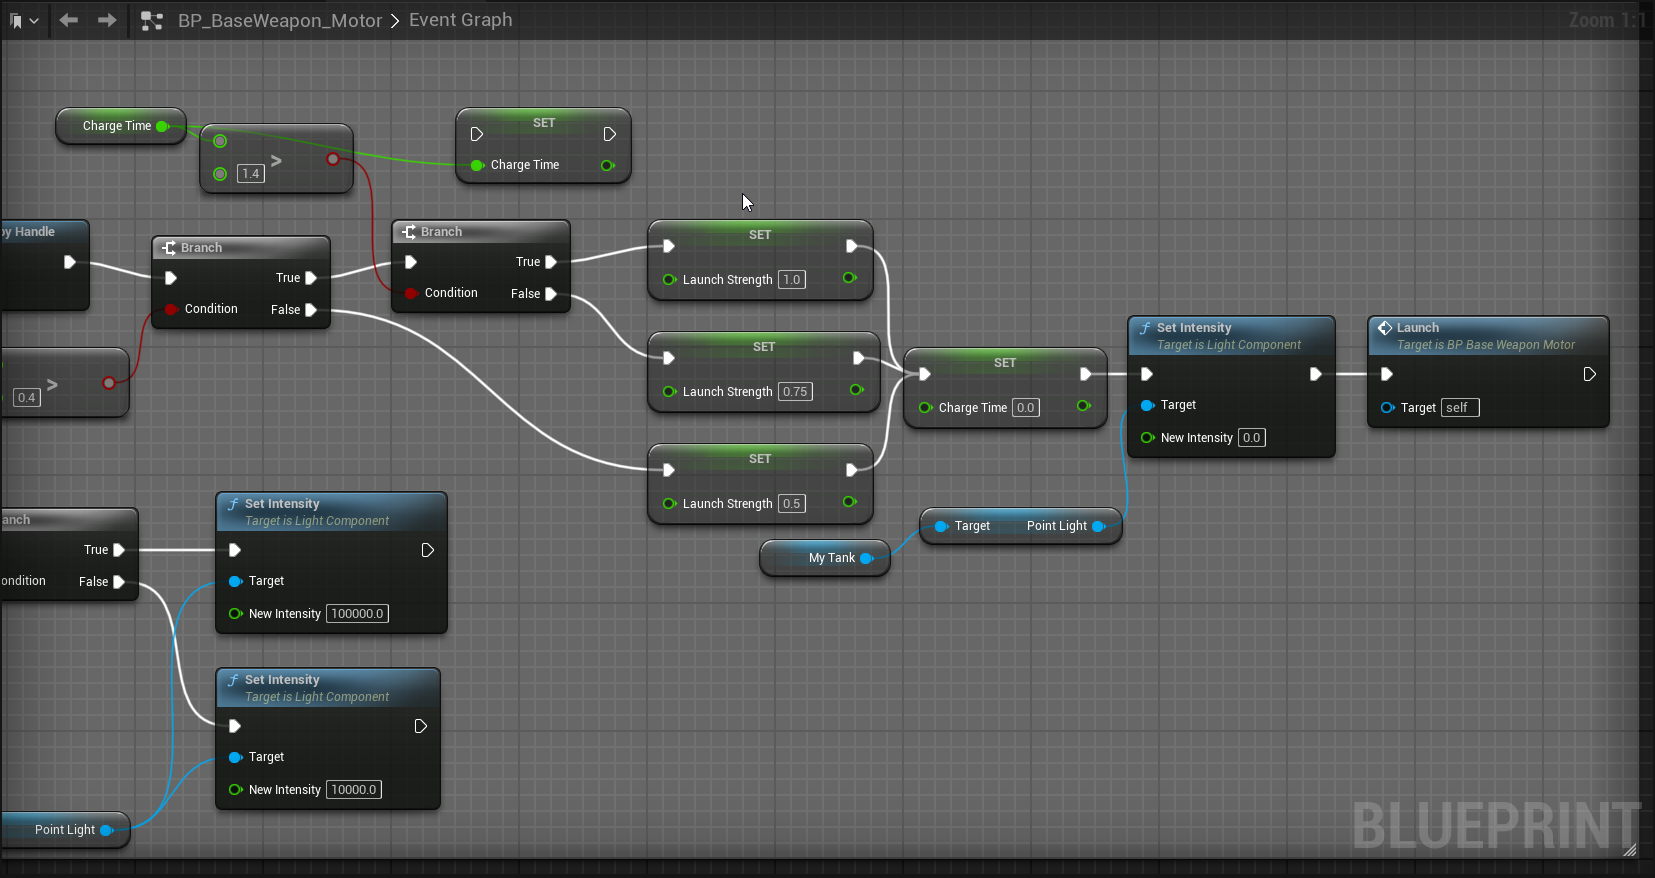This screenshot has width=1655, height=878.
Task: Edit Charge Time 0.0 value field
Action: tap(1026, 408)
